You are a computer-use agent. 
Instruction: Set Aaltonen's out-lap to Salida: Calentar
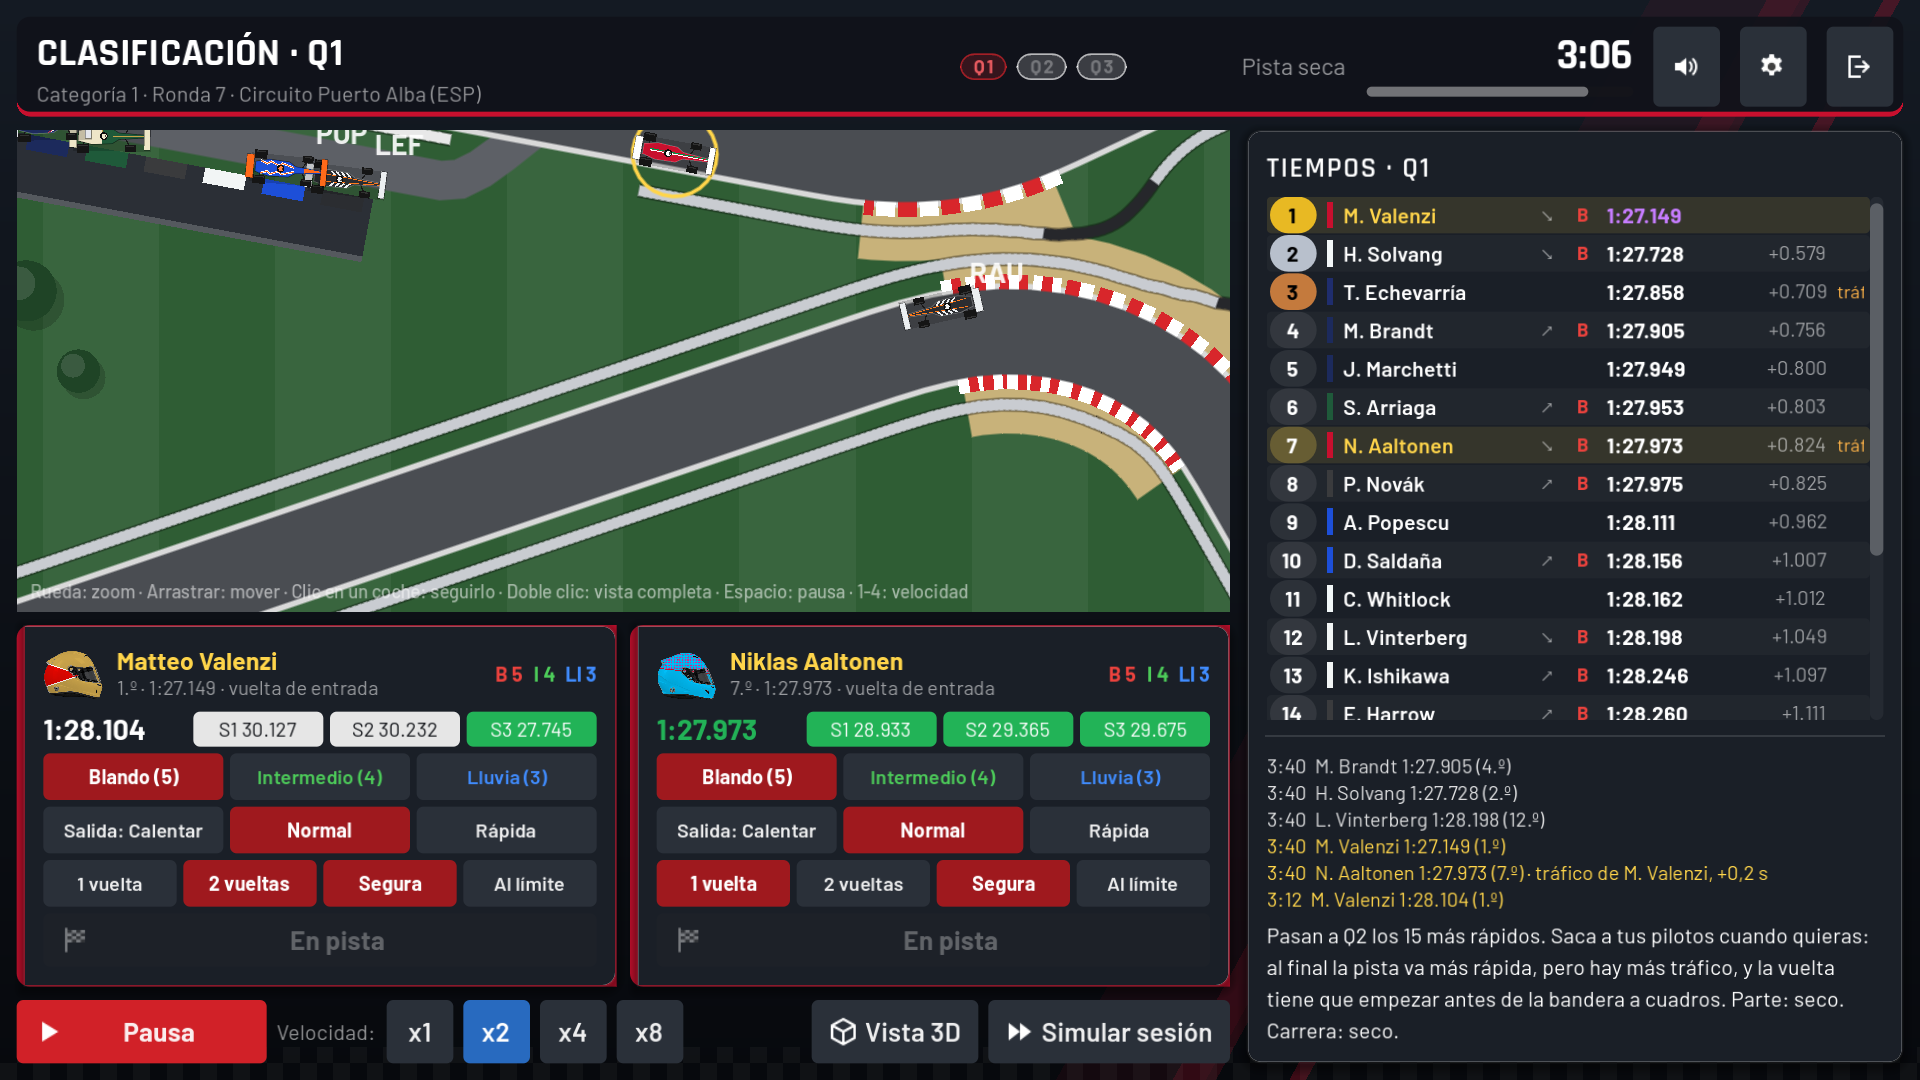click(x=746, y=830)
